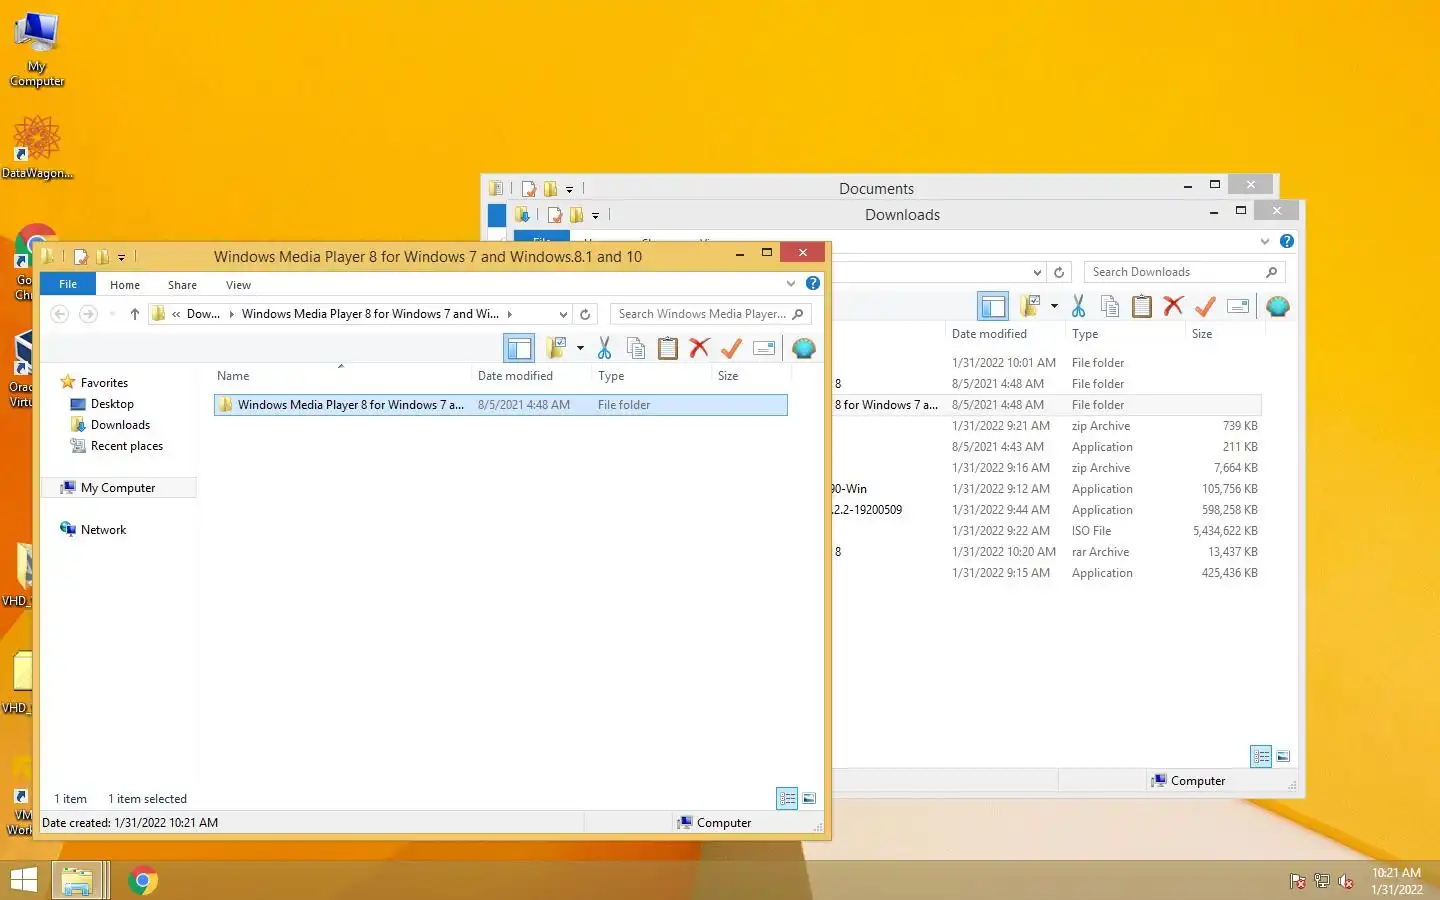This screenshot has height=900, width=1440.
Task: Click the clipboard Paste icon in front window
Action: 668,348
